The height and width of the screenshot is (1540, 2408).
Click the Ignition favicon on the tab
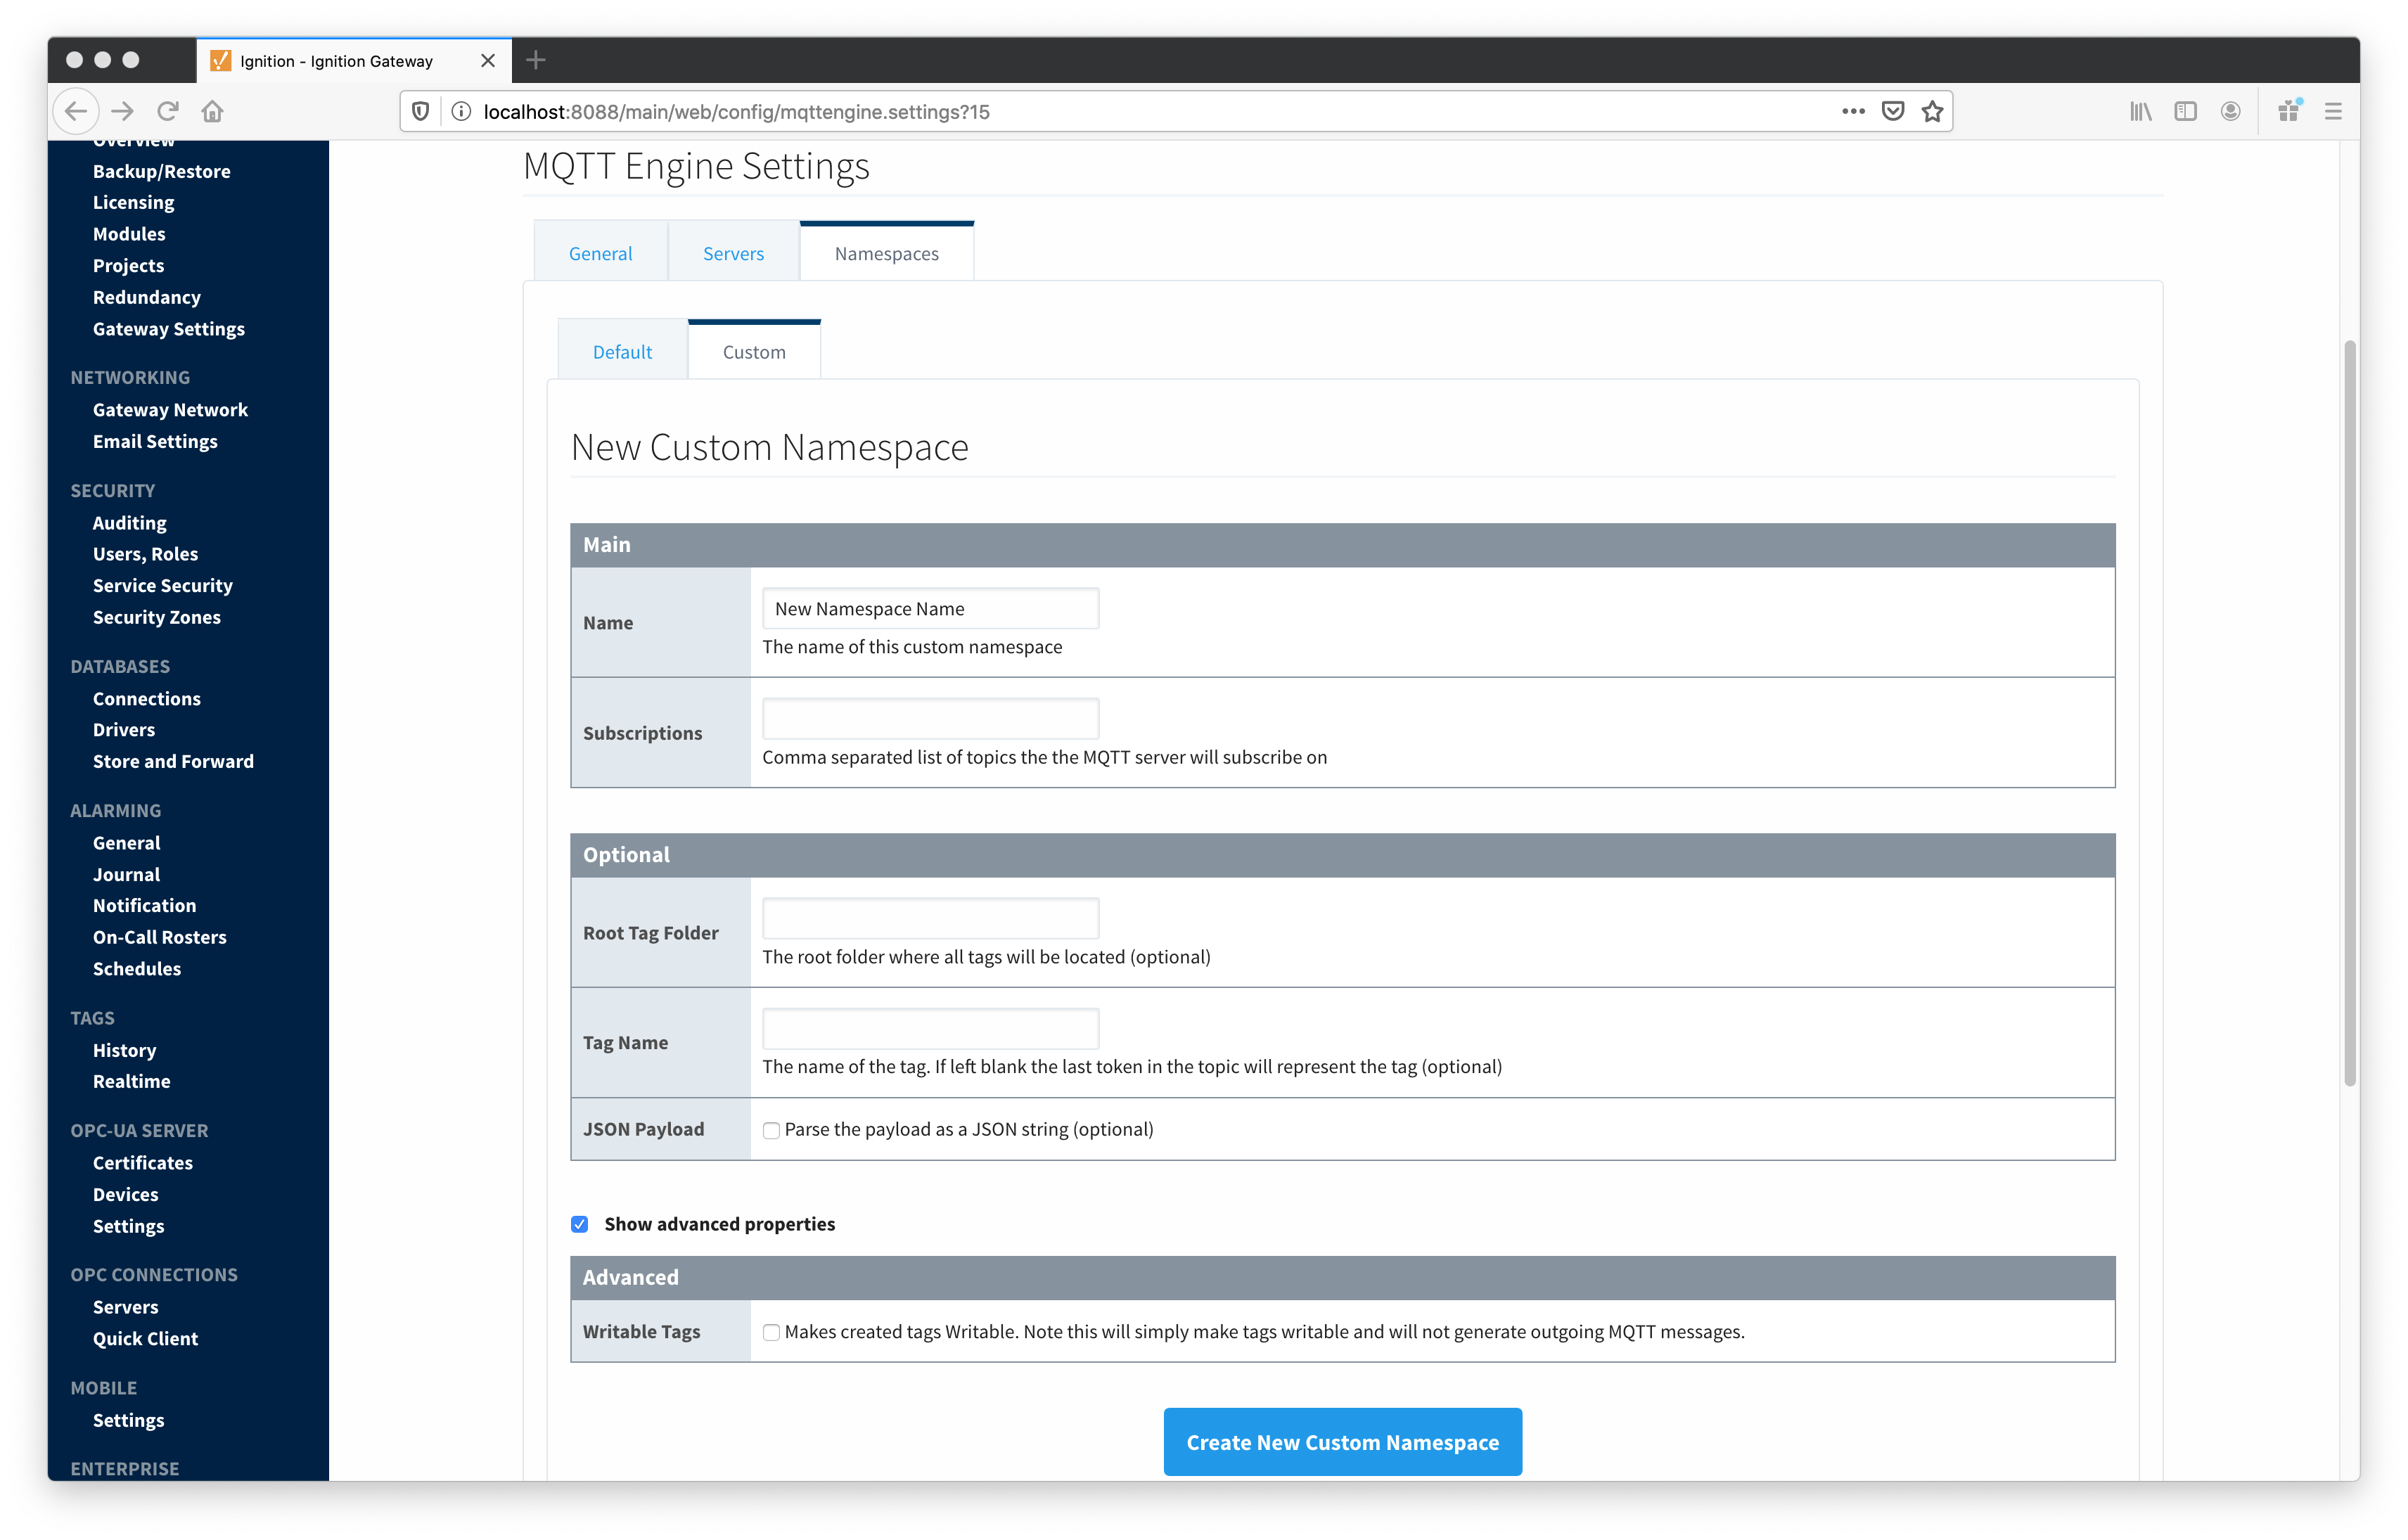click(220, 60)
